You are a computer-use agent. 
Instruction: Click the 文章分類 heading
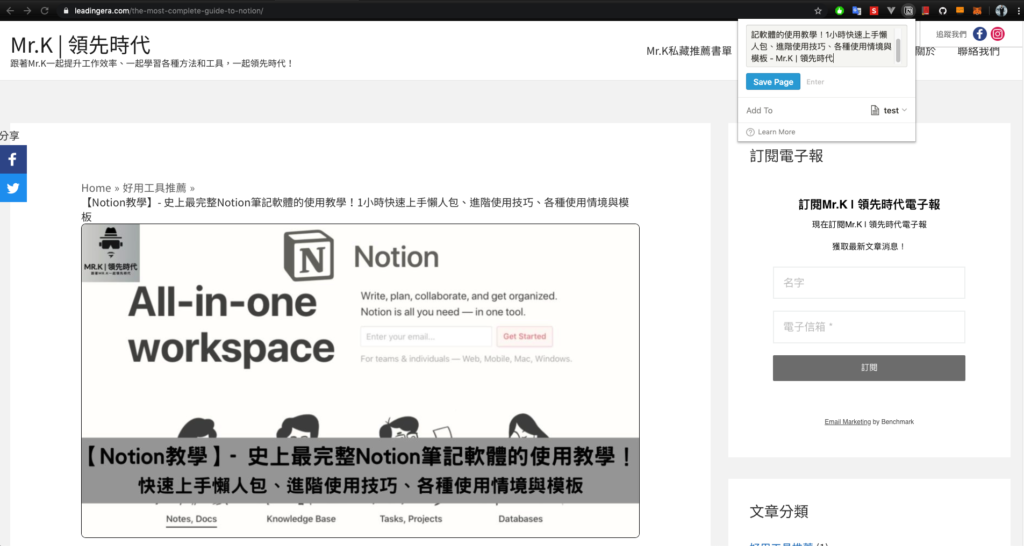(x=779, y=511)
